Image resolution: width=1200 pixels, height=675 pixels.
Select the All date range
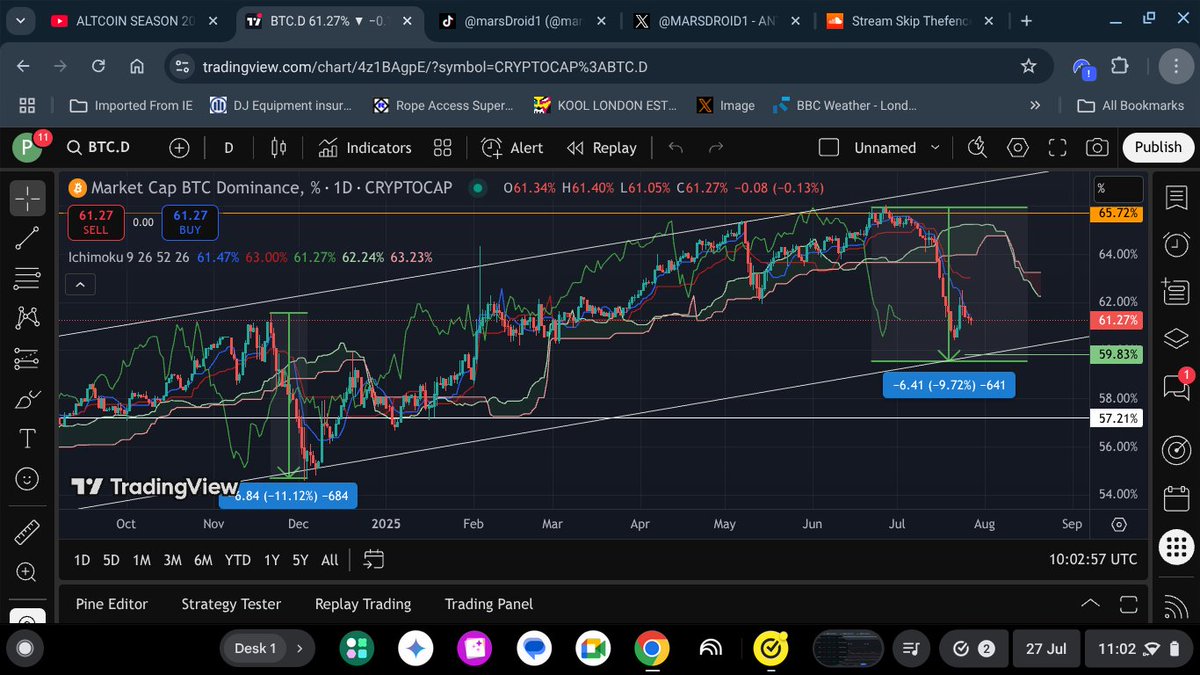tap(330, 560)
